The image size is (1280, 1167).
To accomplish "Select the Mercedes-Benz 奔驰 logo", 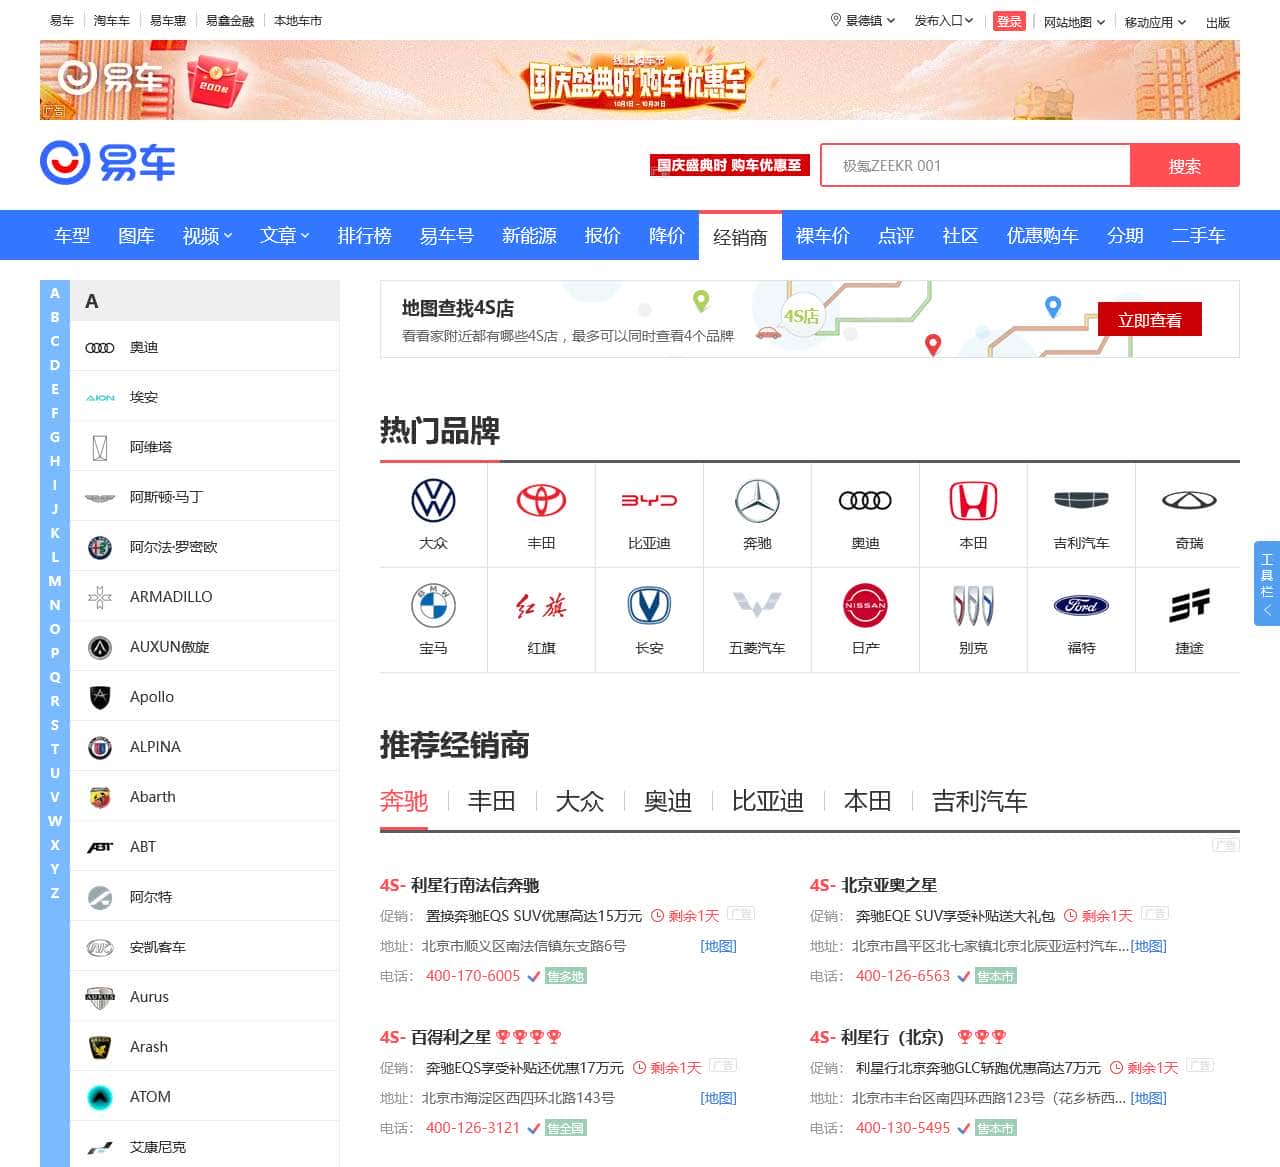I will click(757, 500).
